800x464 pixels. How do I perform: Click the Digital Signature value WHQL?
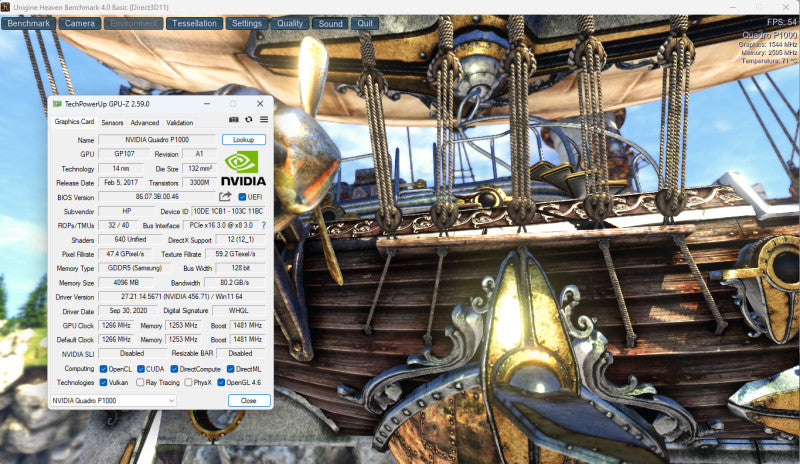coord(239,310)
